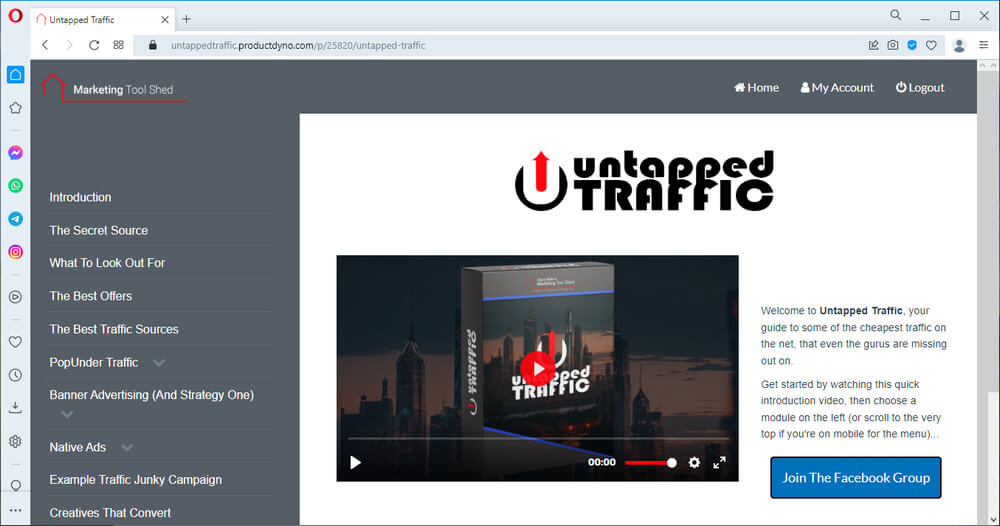Reload the page
Viewport: 1000px width, 526px height.
94,45
